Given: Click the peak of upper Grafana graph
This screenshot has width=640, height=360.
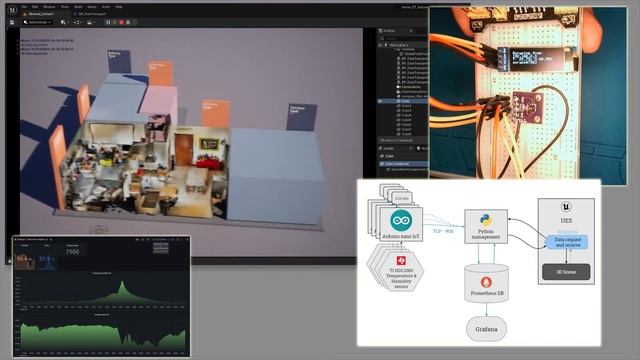Looking at the screenshot, I should [x=122, y=282].
